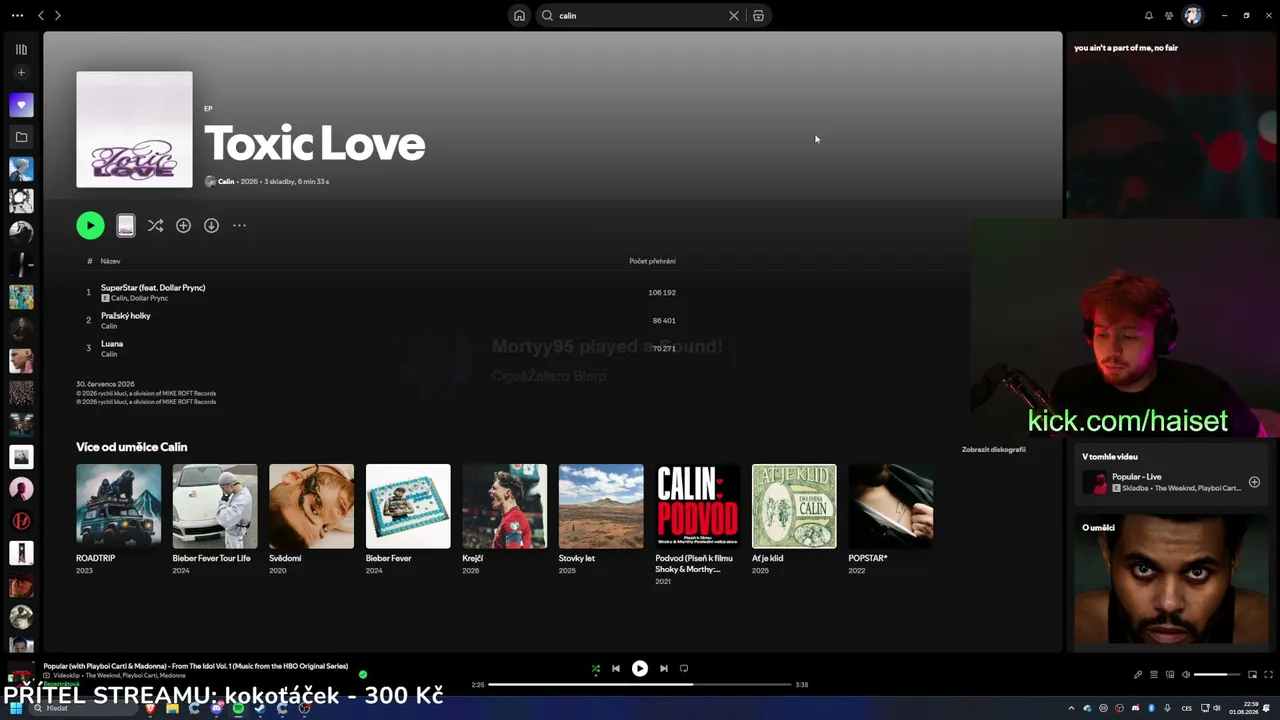
Task: Enter full screen player mode
Action: pos(1270,675)
